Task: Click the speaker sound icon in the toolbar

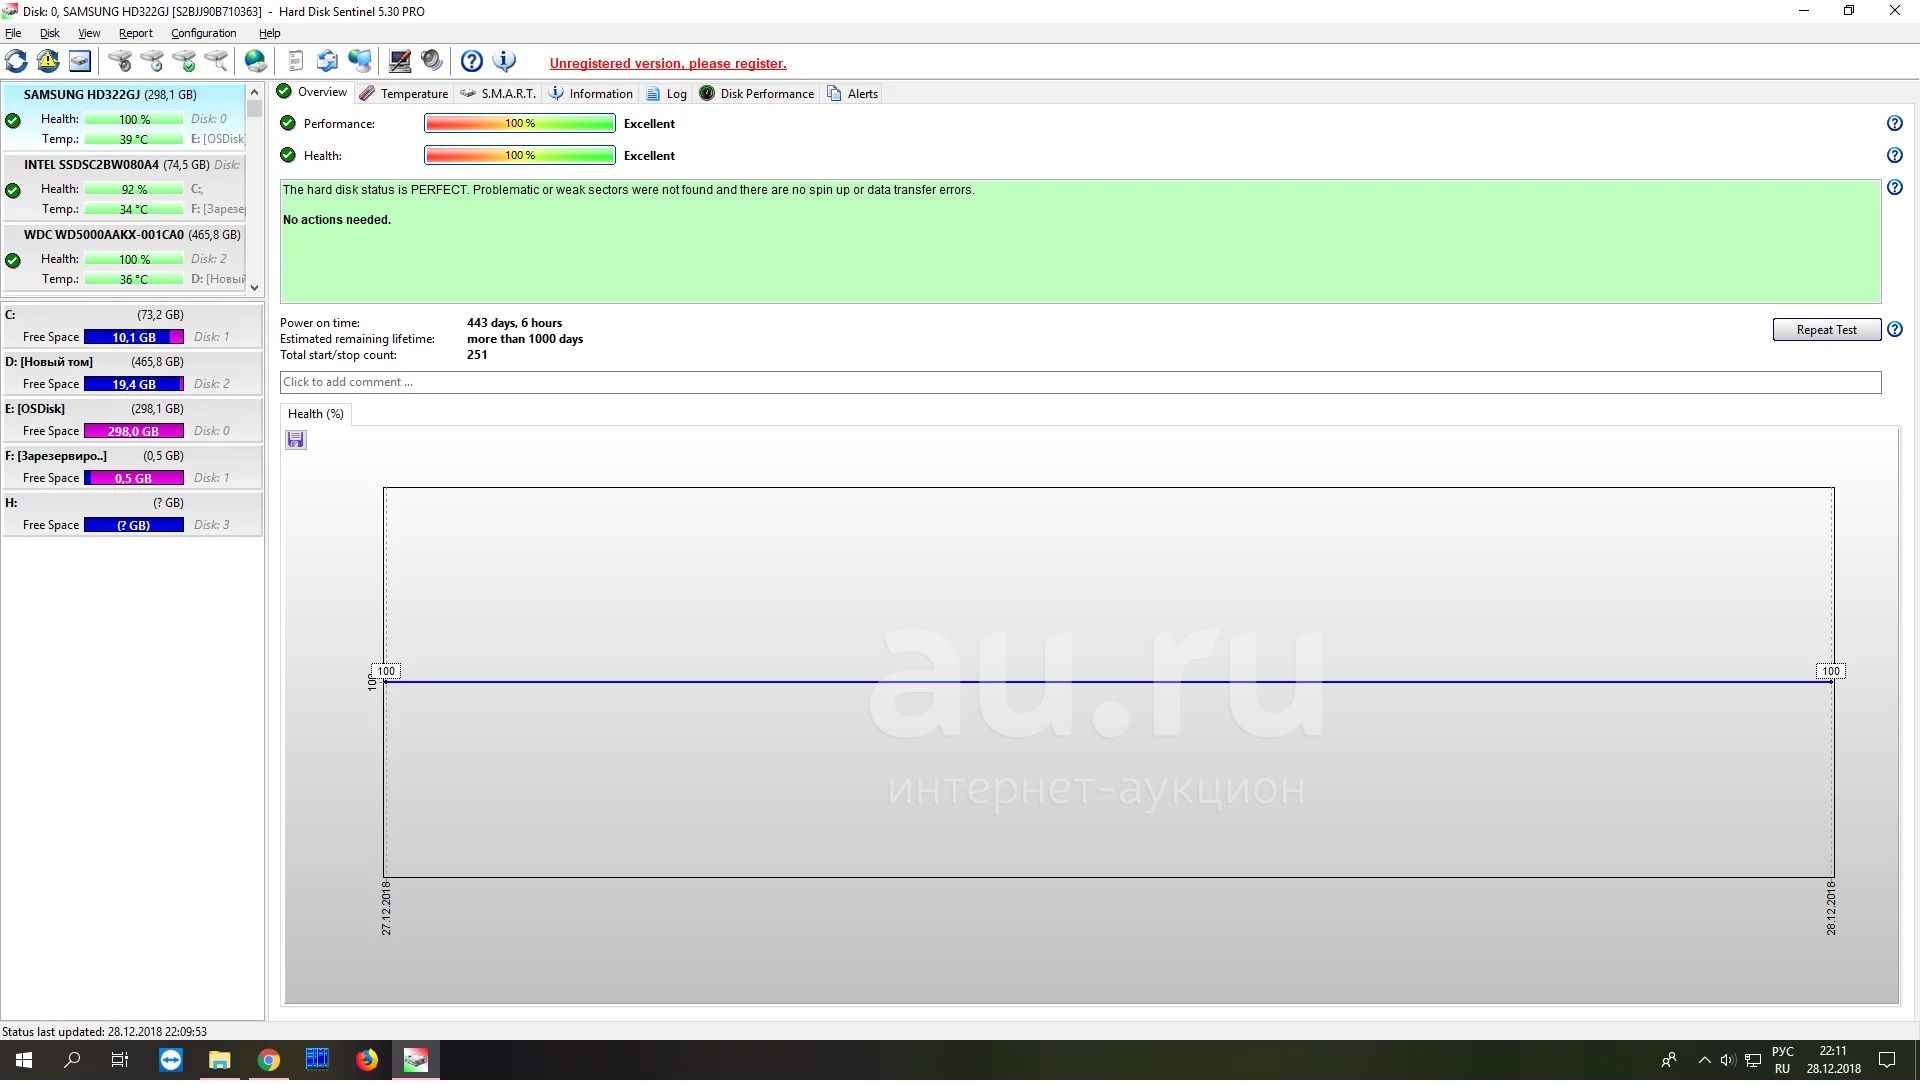Action: point(432,61)
